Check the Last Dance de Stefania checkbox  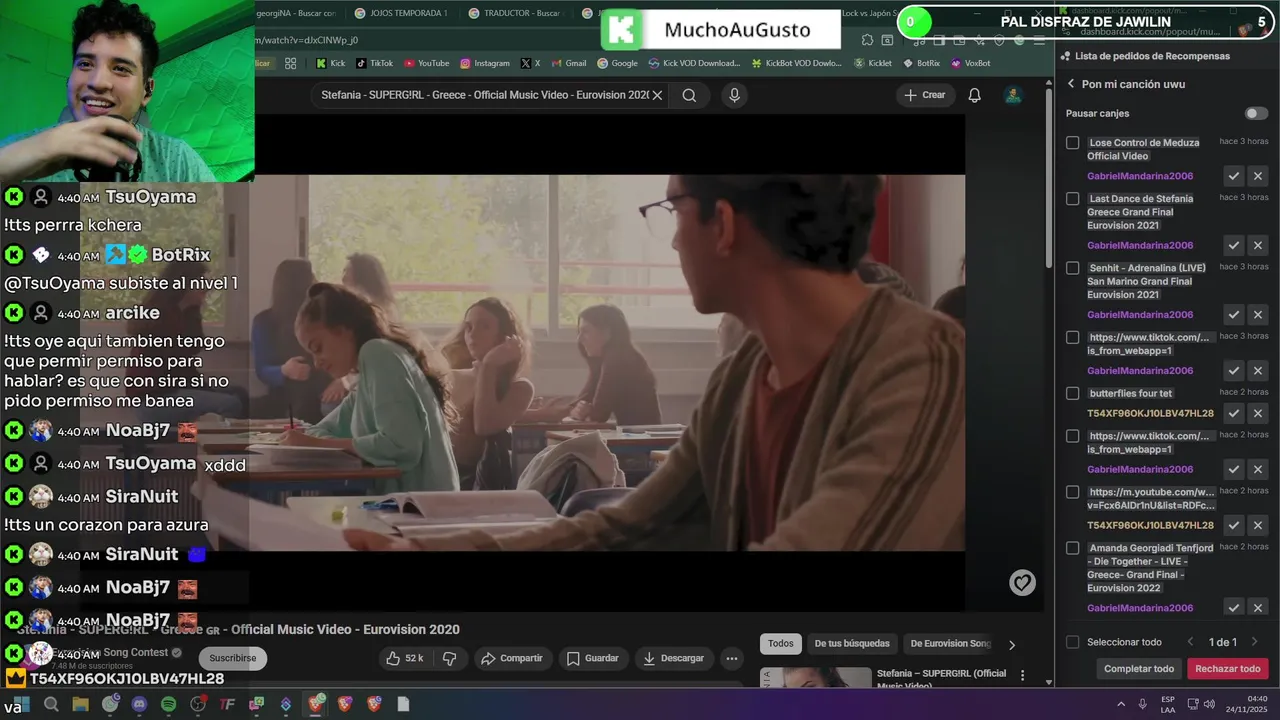(1073, 199)
